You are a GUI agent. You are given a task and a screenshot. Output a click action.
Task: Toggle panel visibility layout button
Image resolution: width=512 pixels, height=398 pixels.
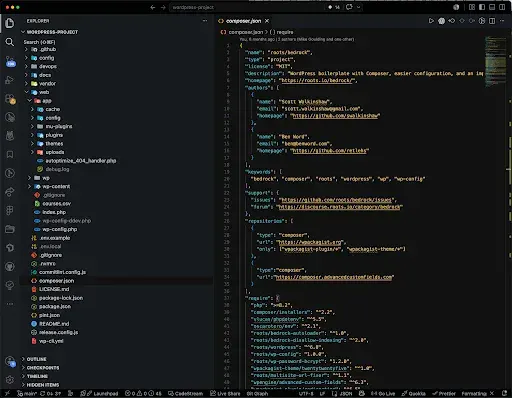point(492,7)
